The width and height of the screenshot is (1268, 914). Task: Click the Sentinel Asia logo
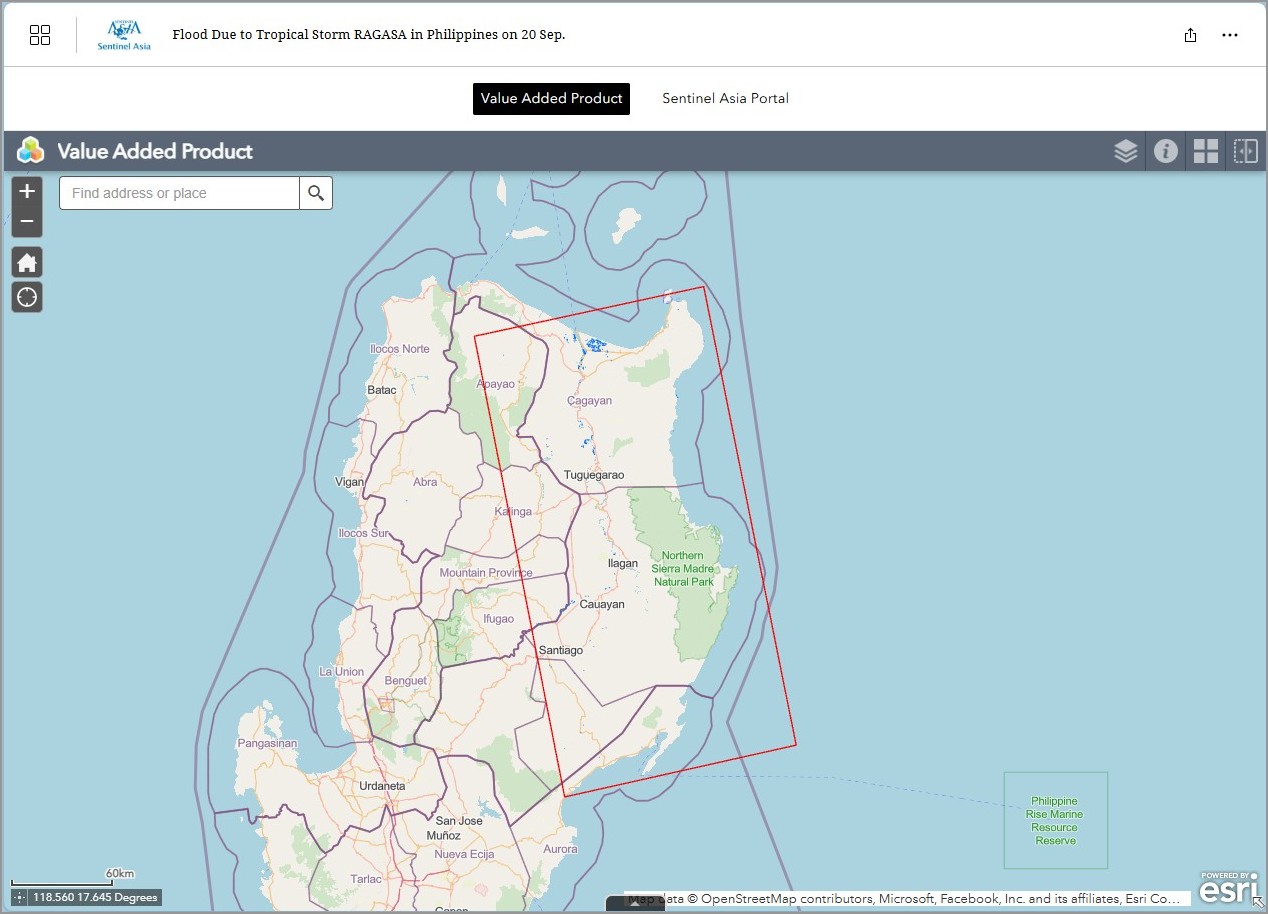[124, 35]
